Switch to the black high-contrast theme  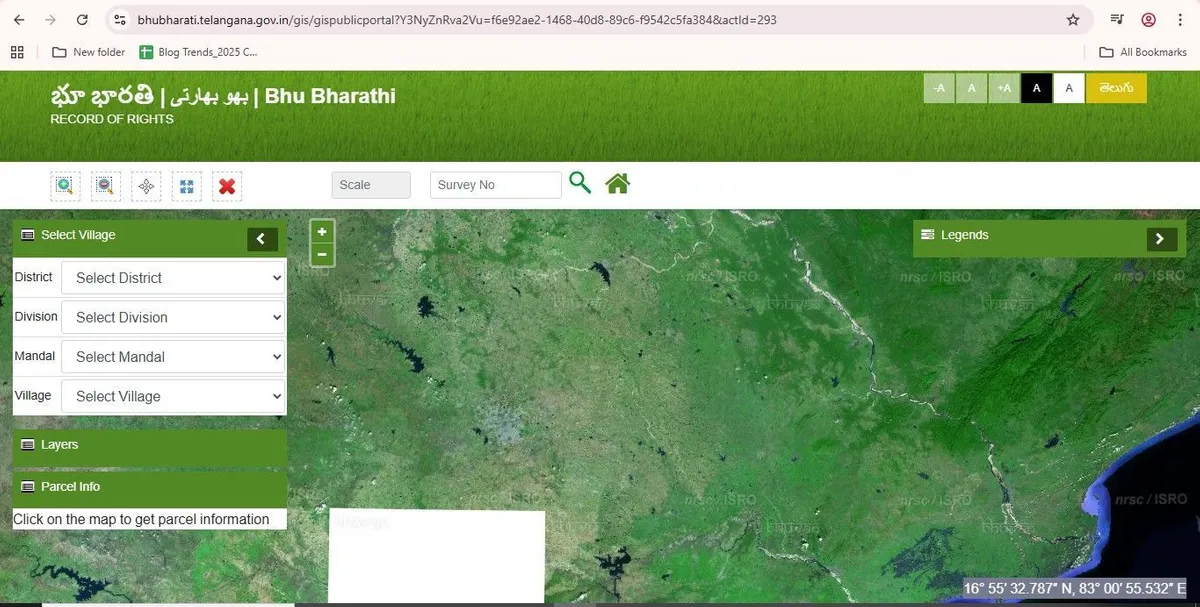point(1036,88)
